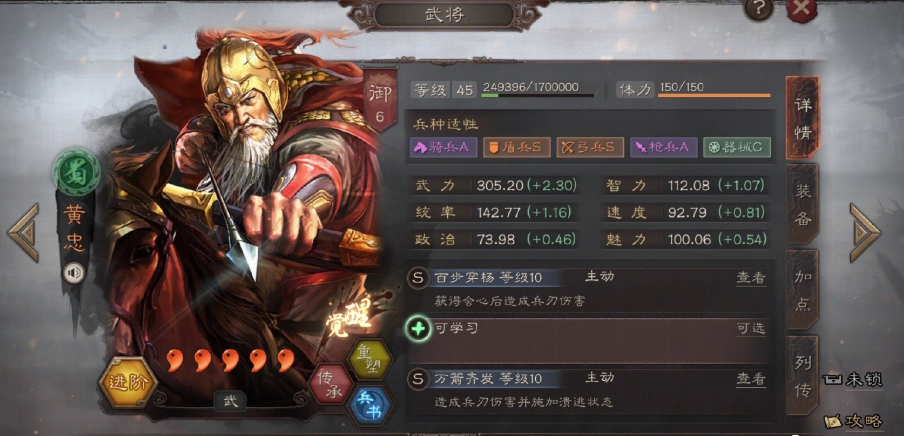Tap the green plus learnable skill icon

click(x=419, y=329)
